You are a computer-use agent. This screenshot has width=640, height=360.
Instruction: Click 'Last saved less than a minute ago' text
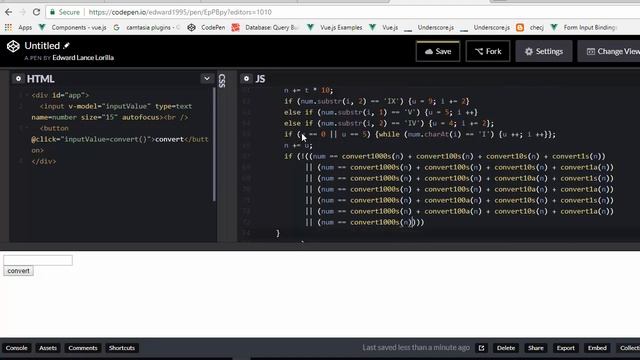click(x=416, y=348)
